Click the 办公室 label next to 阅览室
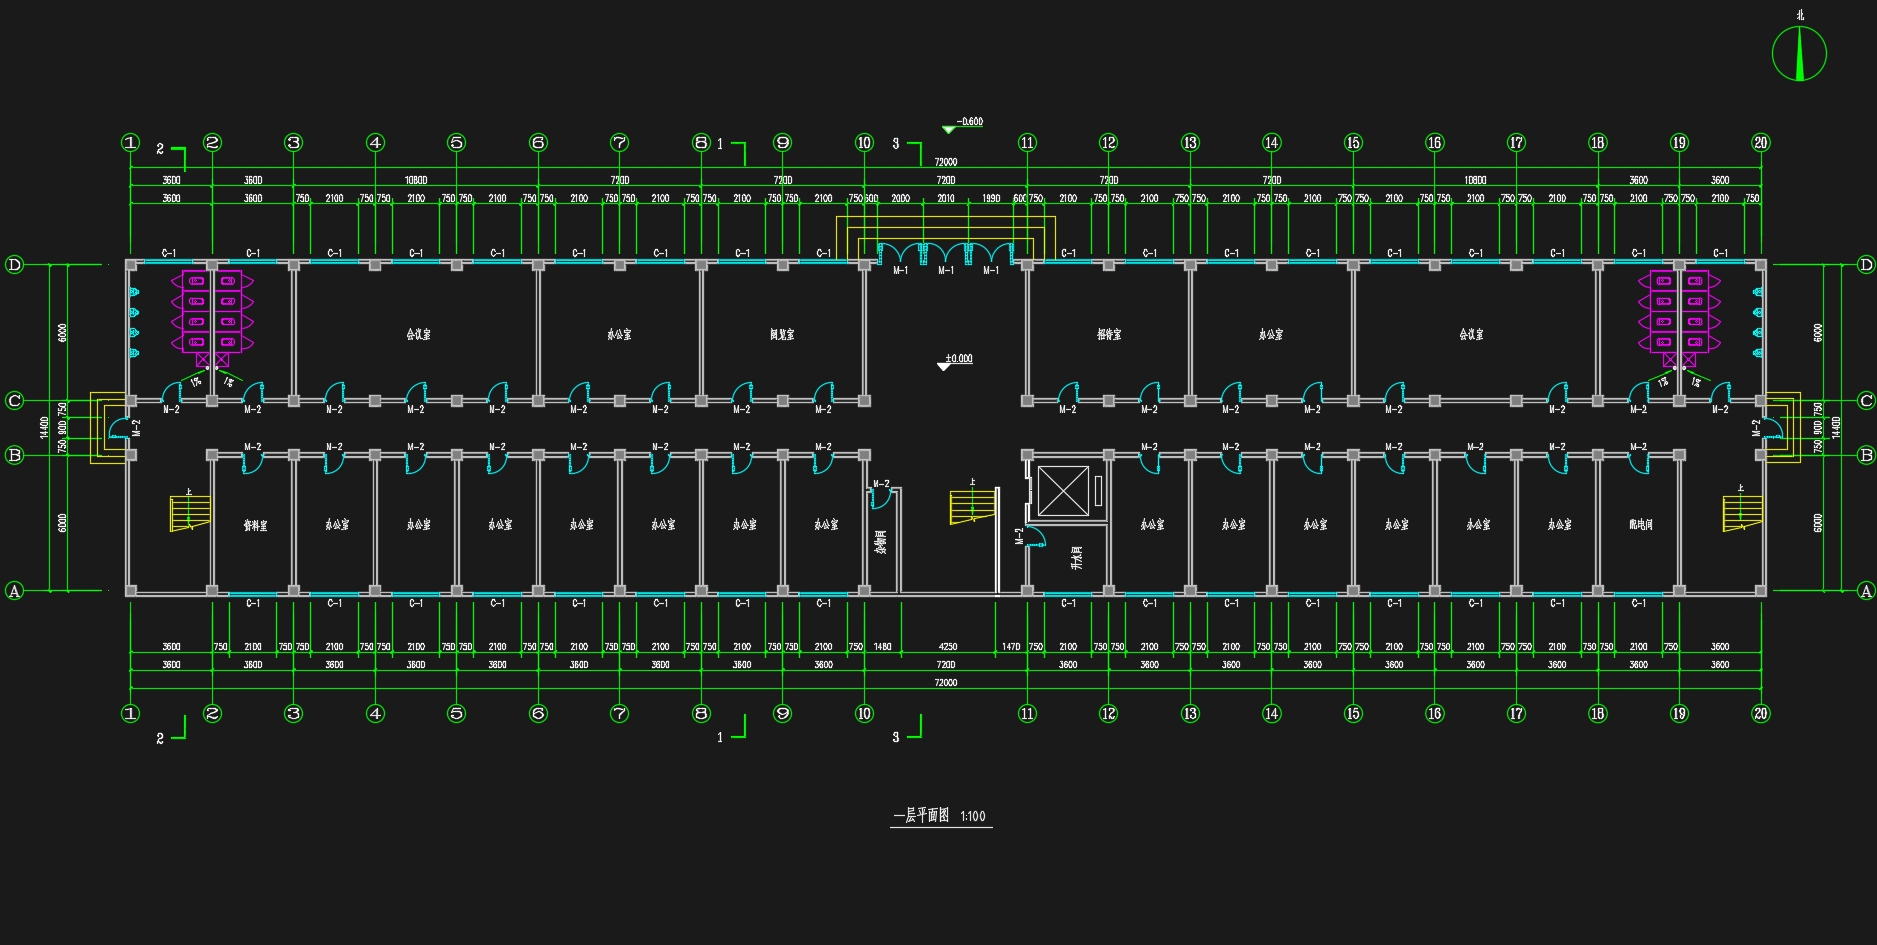Viewport: 1877px width, 945px height. tap(619, 335)
